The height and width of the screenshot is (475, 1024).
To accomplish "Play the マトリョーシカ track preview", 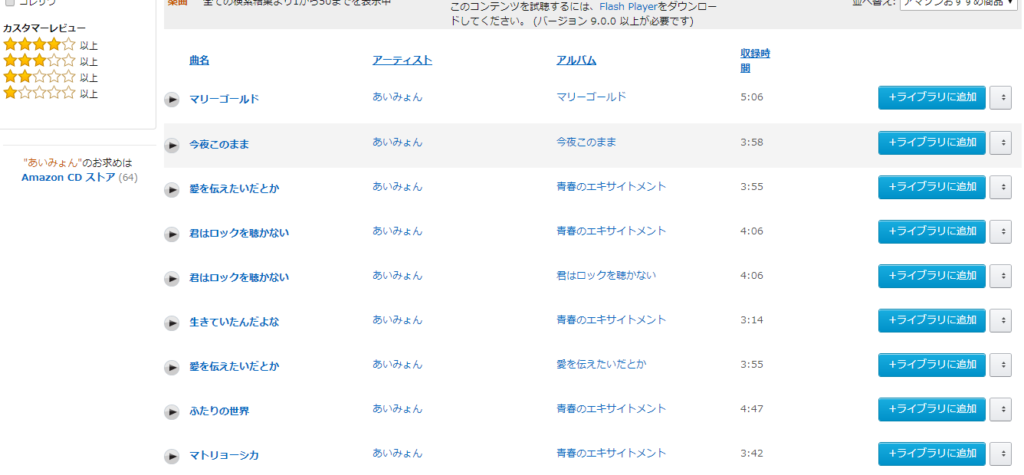I will 171,456.
